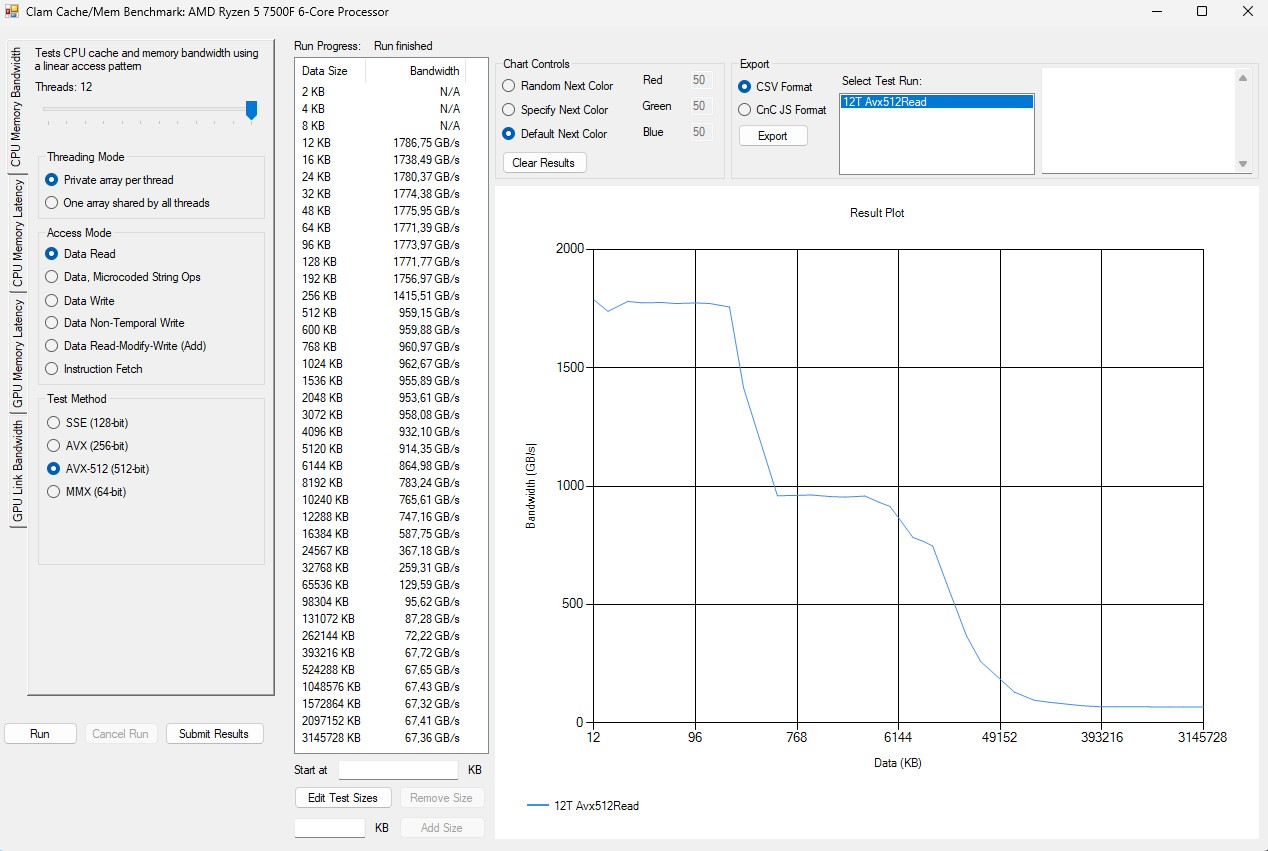Viewport: 1268px width, 851px height.
Task: Click the Edit Test Sizes button
Action: point(343,798)
